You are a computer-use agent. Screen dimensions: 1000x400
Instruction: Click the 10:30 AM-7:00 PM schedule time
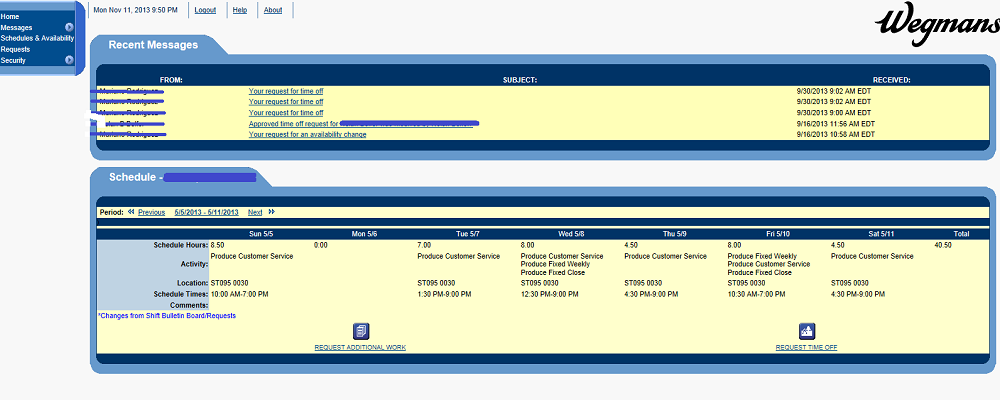coord(756,294)
